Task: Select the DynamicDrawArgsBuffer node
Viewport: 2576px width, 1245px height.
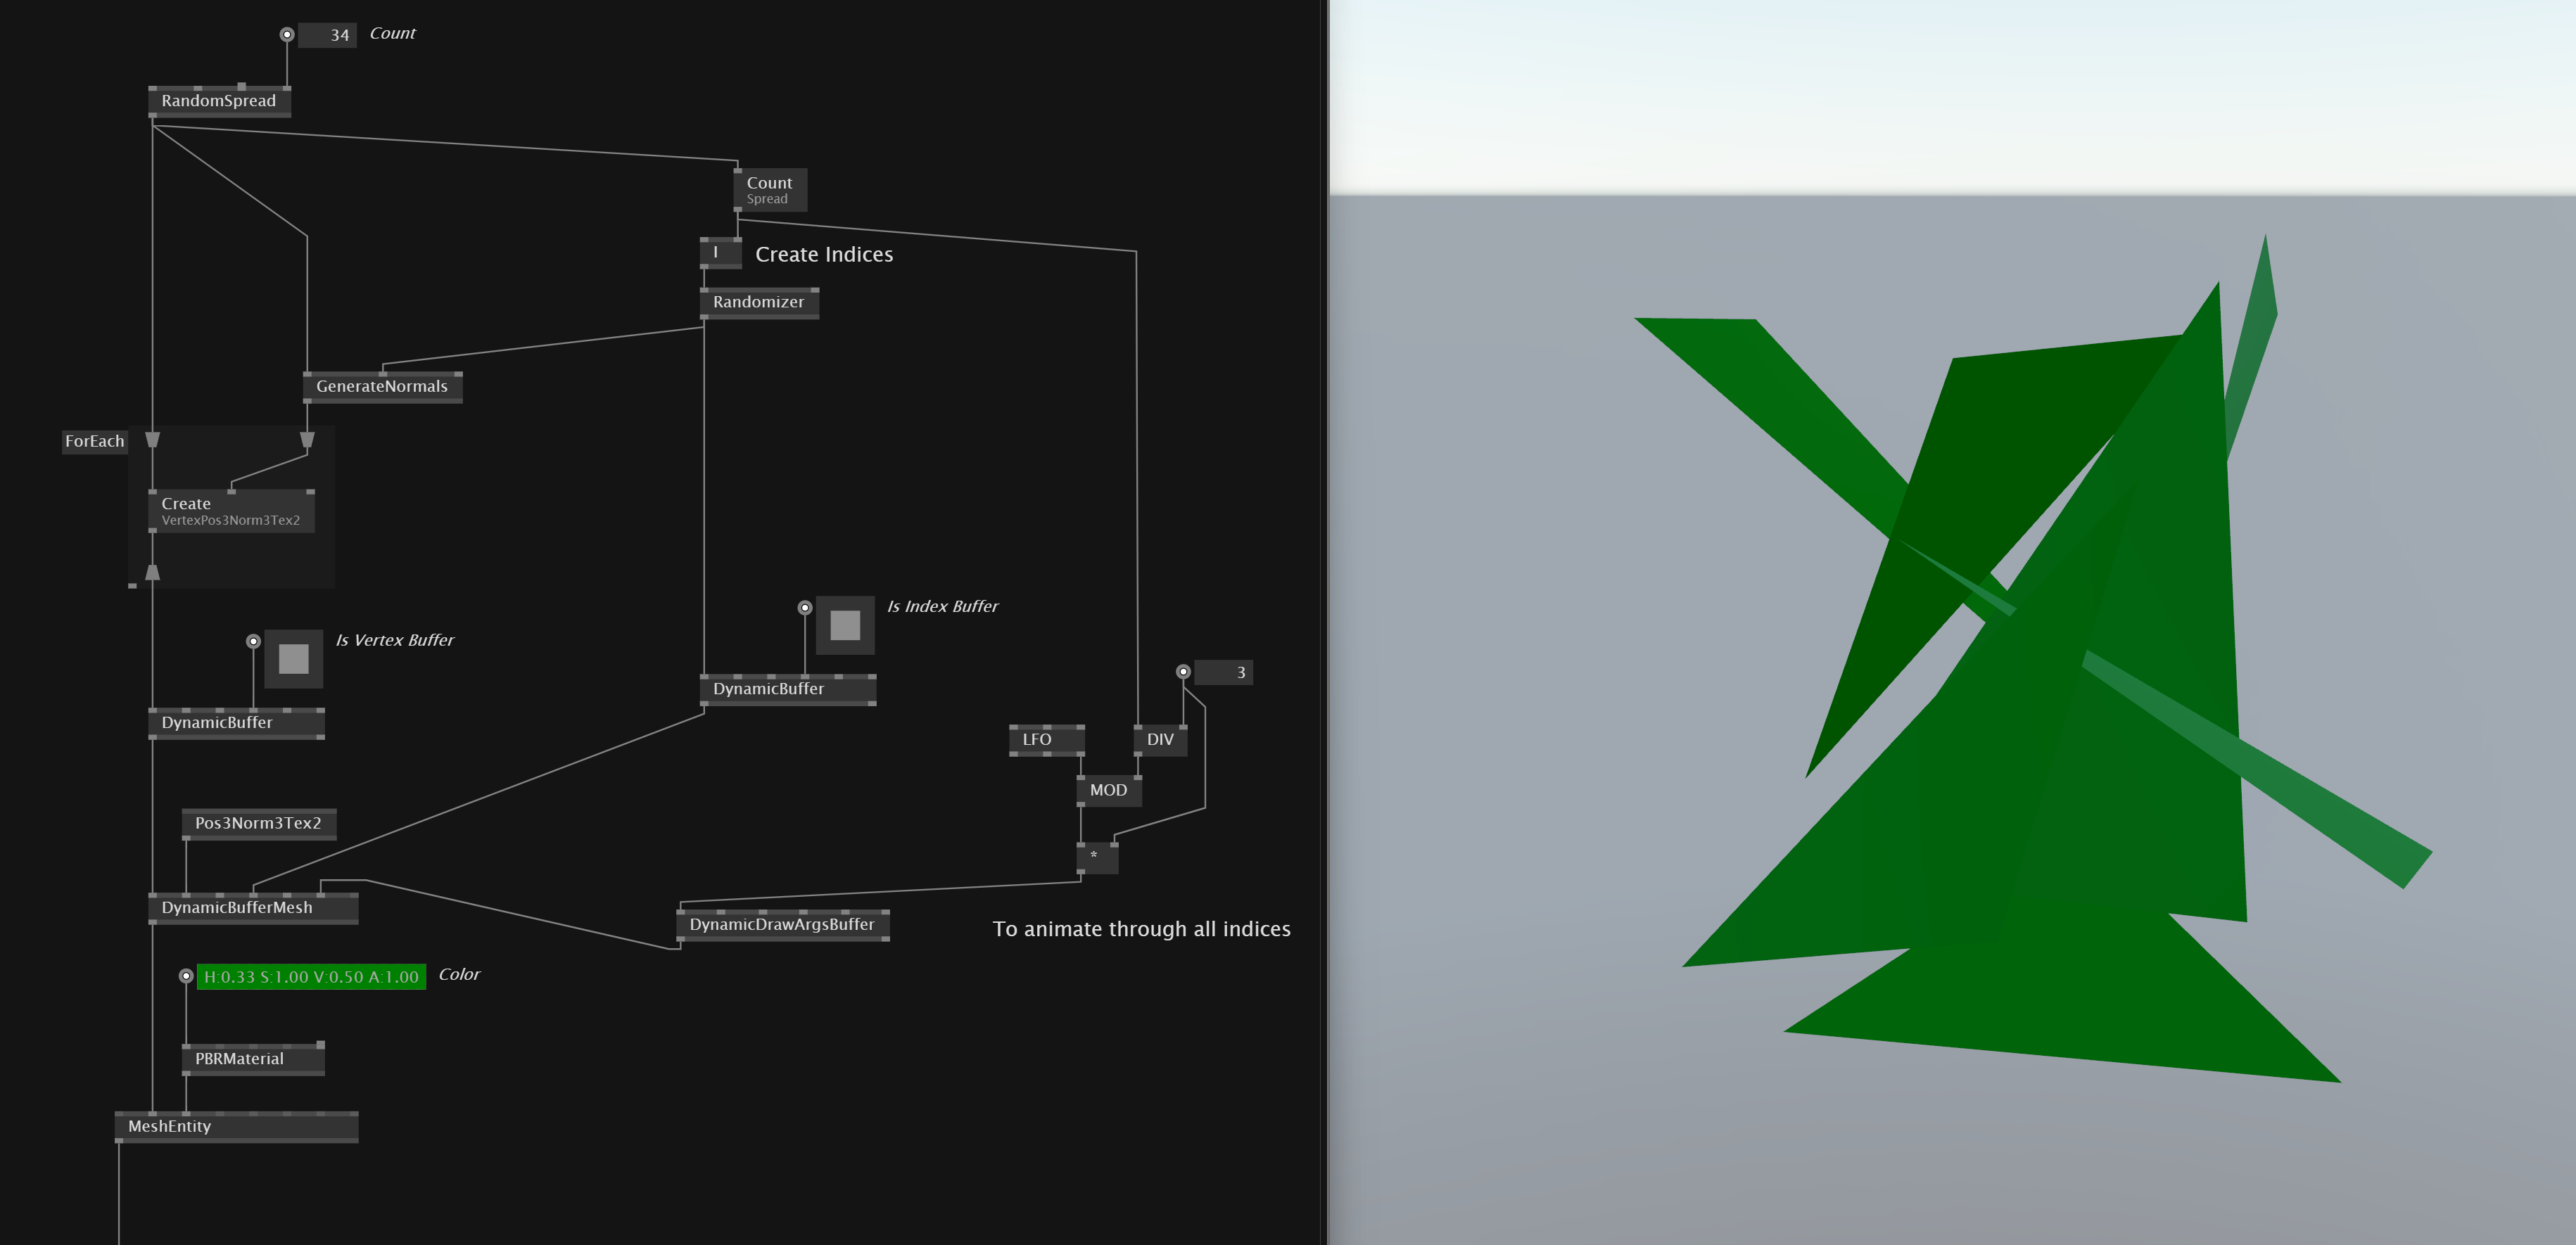Action: point(785,925)
